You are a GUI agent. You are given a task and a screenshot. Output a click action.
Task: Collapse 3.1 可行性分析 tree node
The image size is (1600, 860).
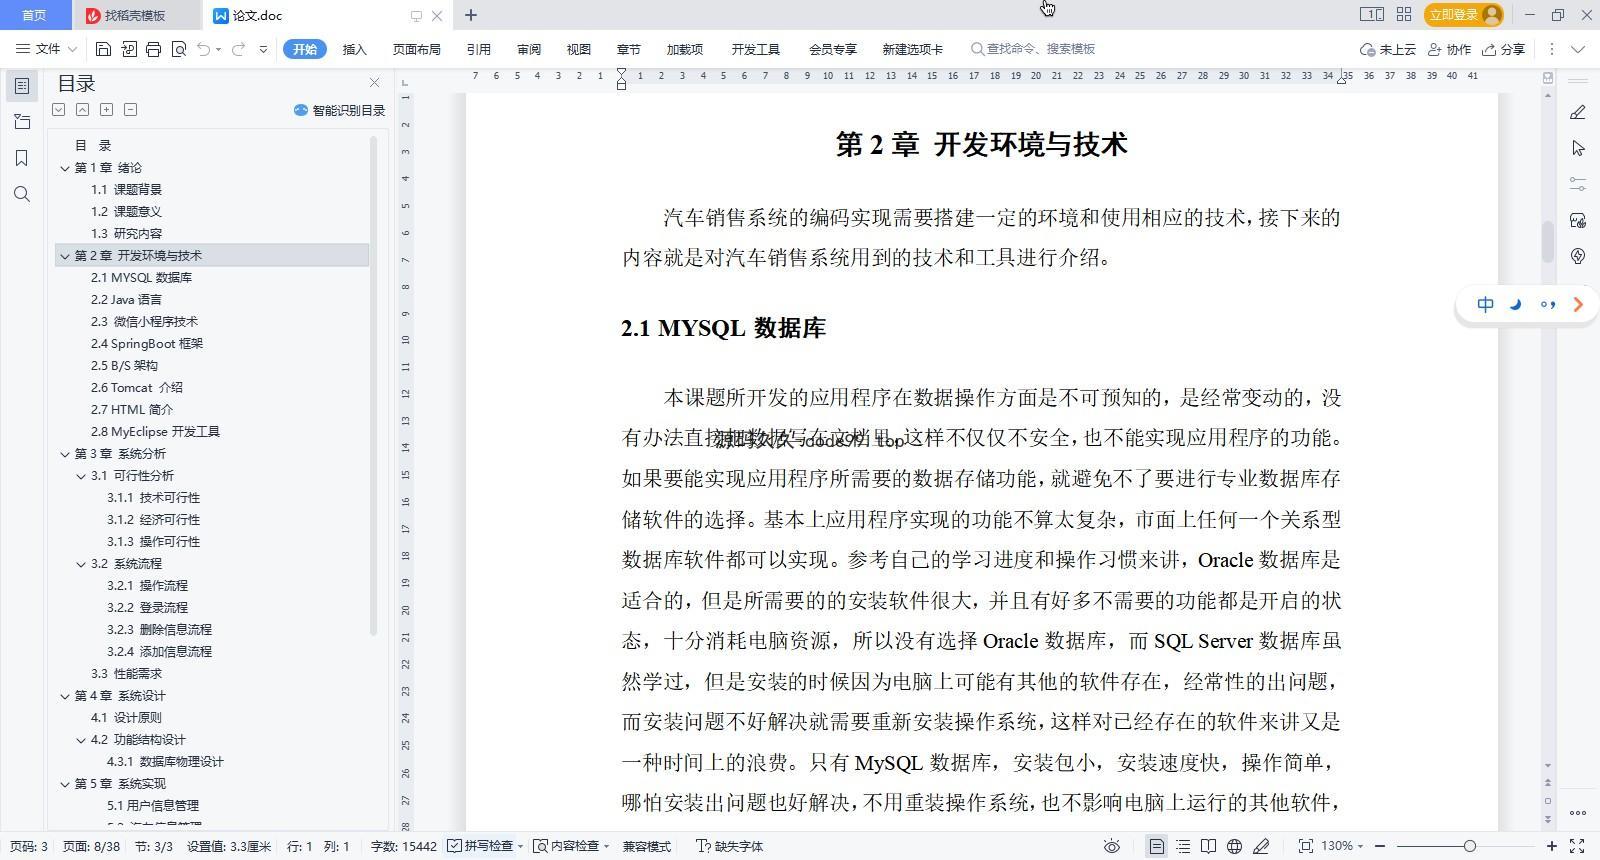[81, 476]
